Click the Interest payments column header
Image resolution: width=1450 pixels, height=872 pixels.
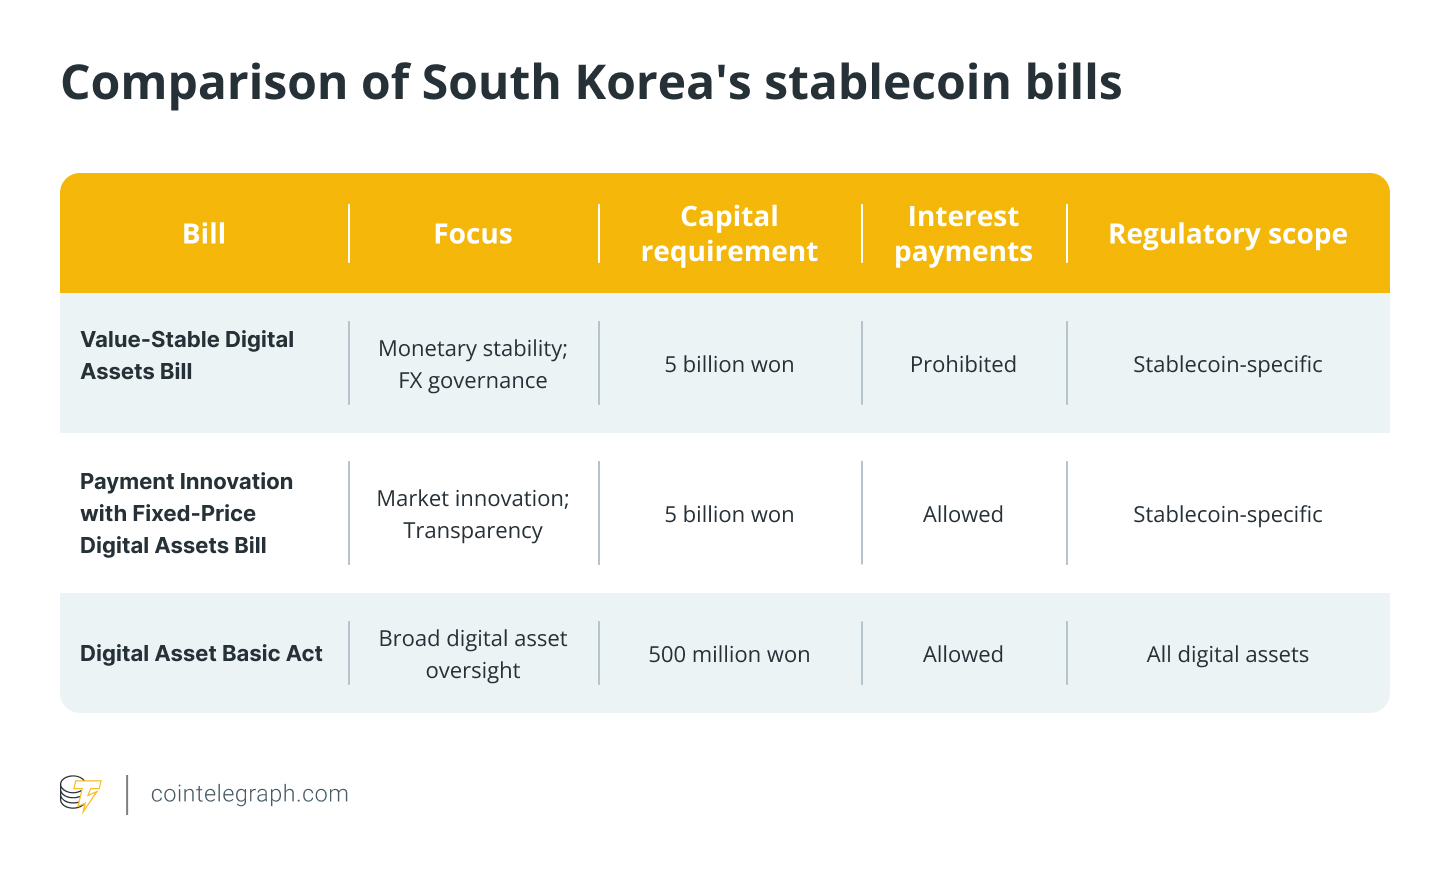tap(963, 234)
